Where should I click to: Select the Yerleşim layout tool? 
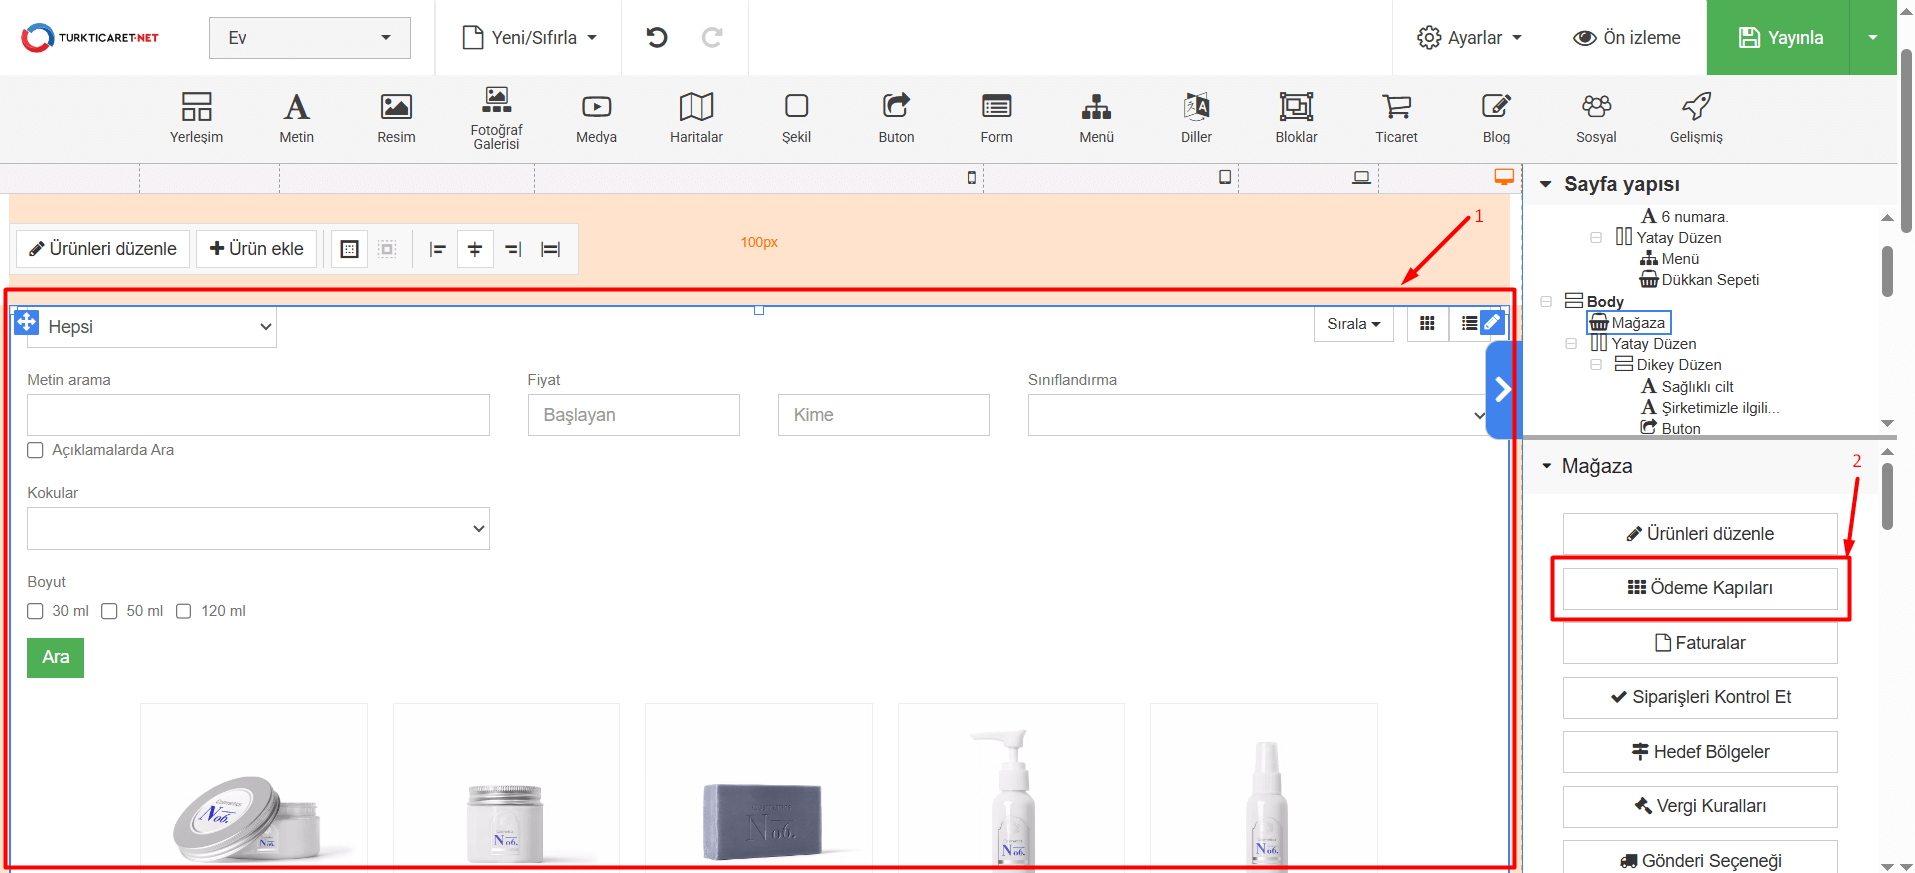click(x=196, y=117)
